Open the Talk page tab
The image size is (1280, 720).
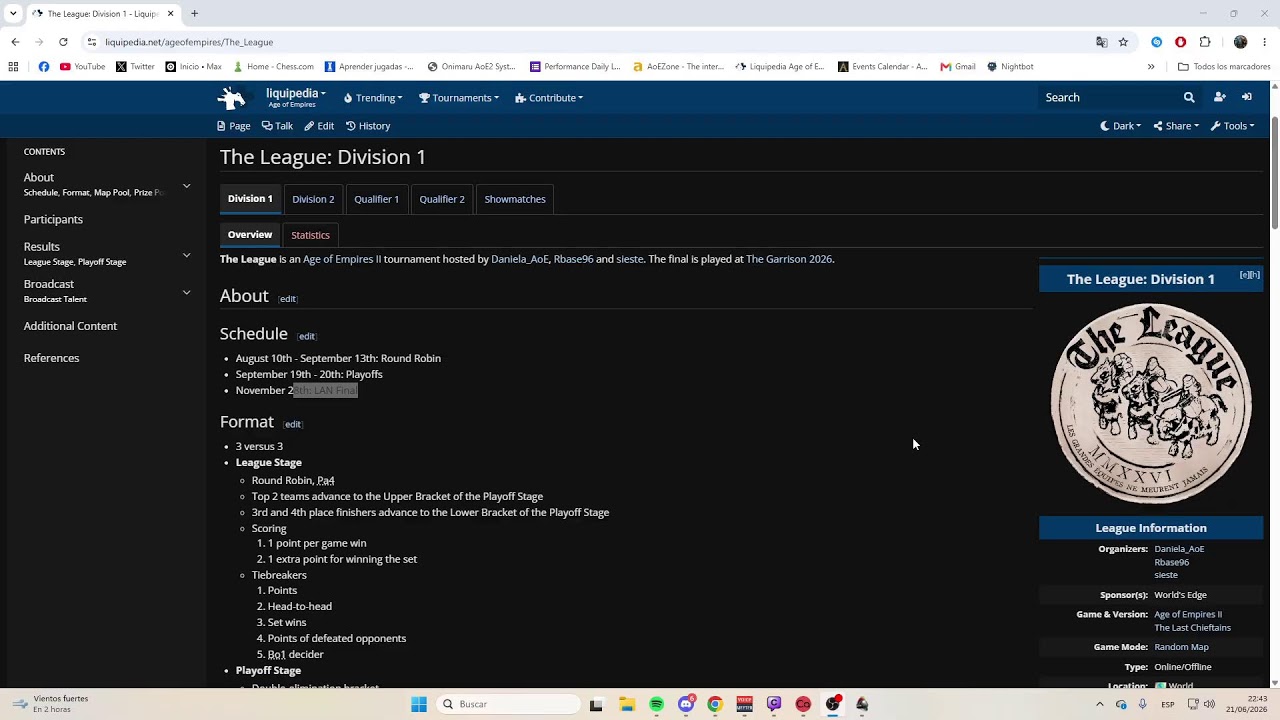click(277, 126)
